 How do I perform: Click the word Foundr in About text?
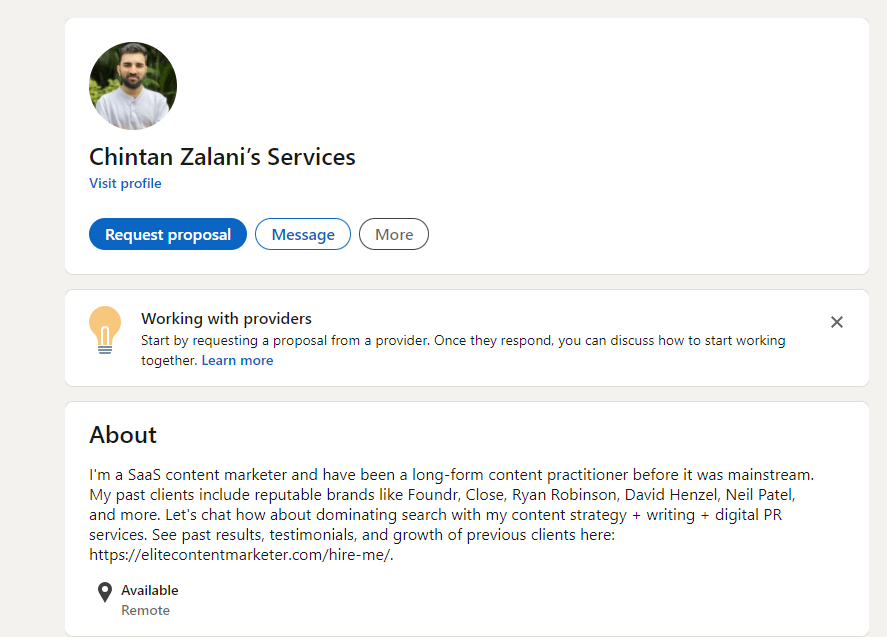(433, 494)
